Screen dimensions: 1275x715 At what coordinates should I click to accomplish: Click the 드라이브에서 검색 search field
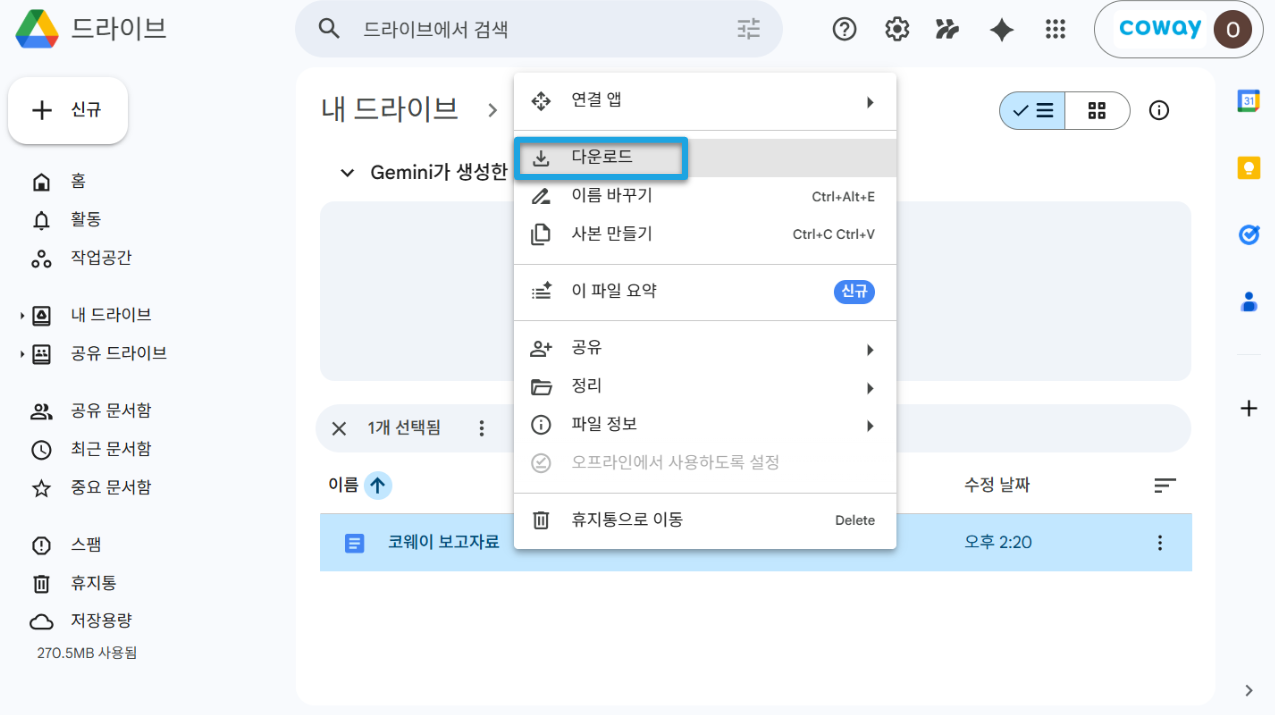click(x=538, y=29)
